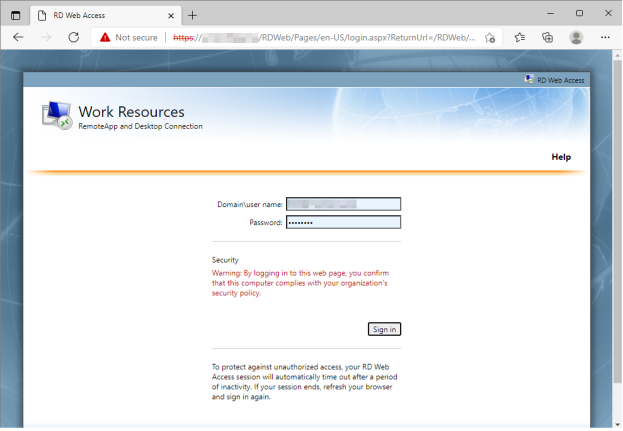Open the Favorites list icon

[520, 37]
